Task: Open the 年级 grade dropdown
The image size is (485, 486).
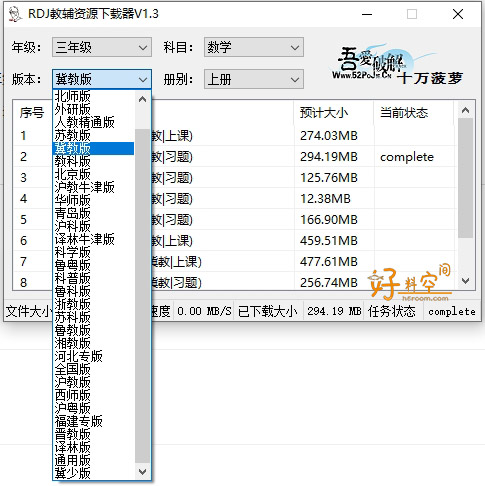Action: (102, 47)
